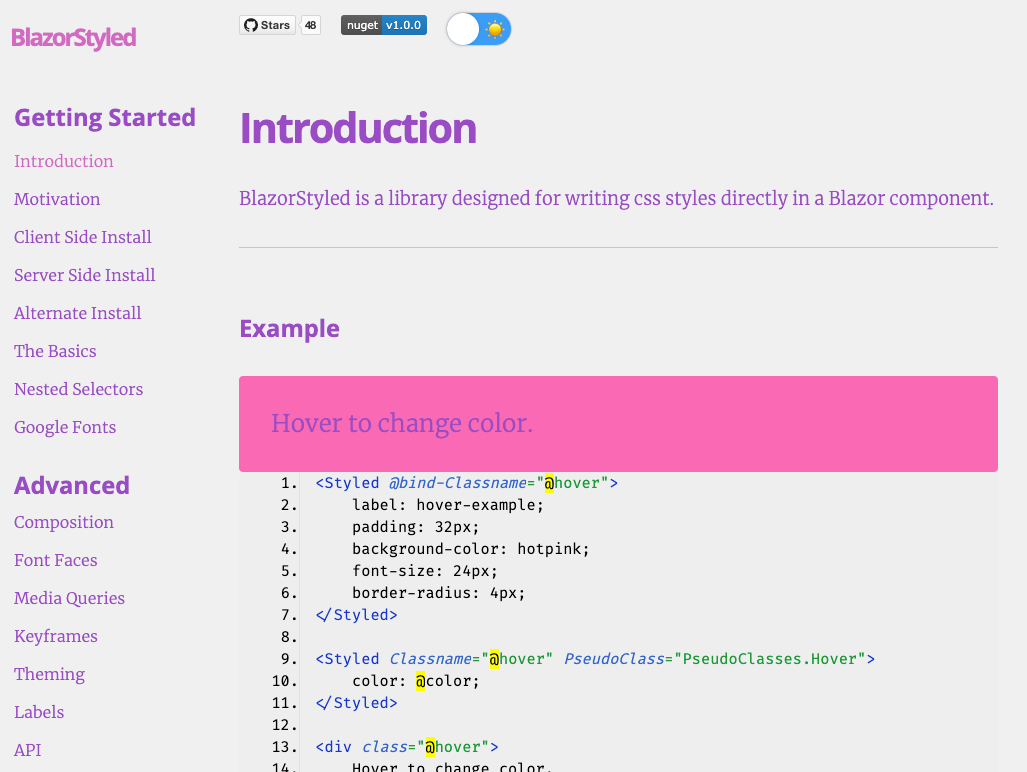
Task: Click '@bind-Classname' attribute in code
Action: pos(458,483)
